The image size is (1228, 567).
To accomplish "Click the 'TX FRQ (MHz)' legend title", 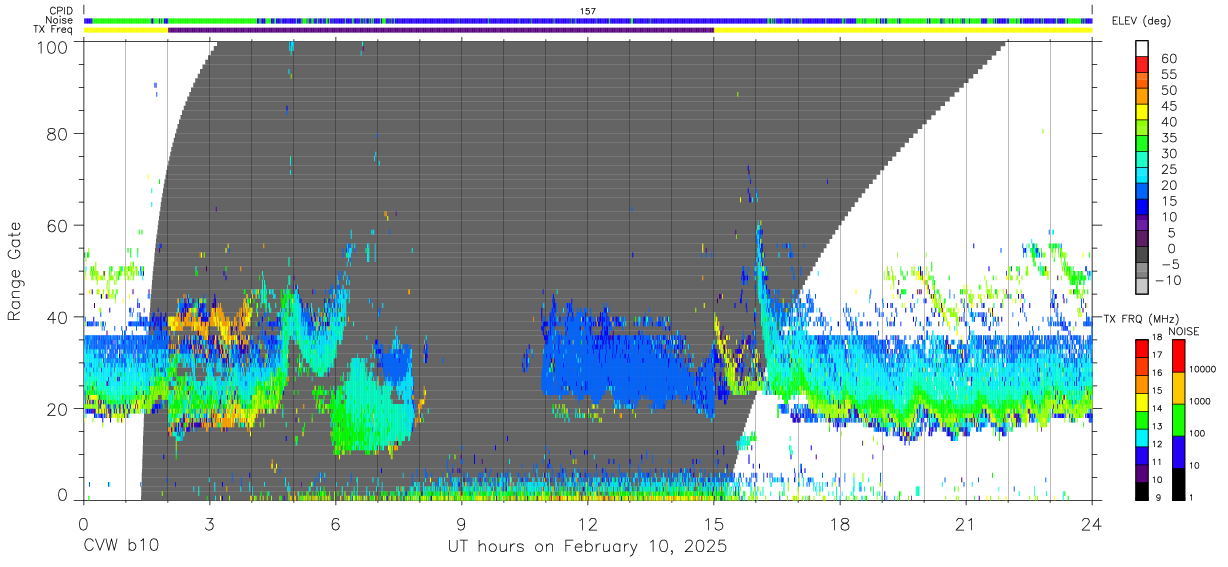I will [1140, 319].
